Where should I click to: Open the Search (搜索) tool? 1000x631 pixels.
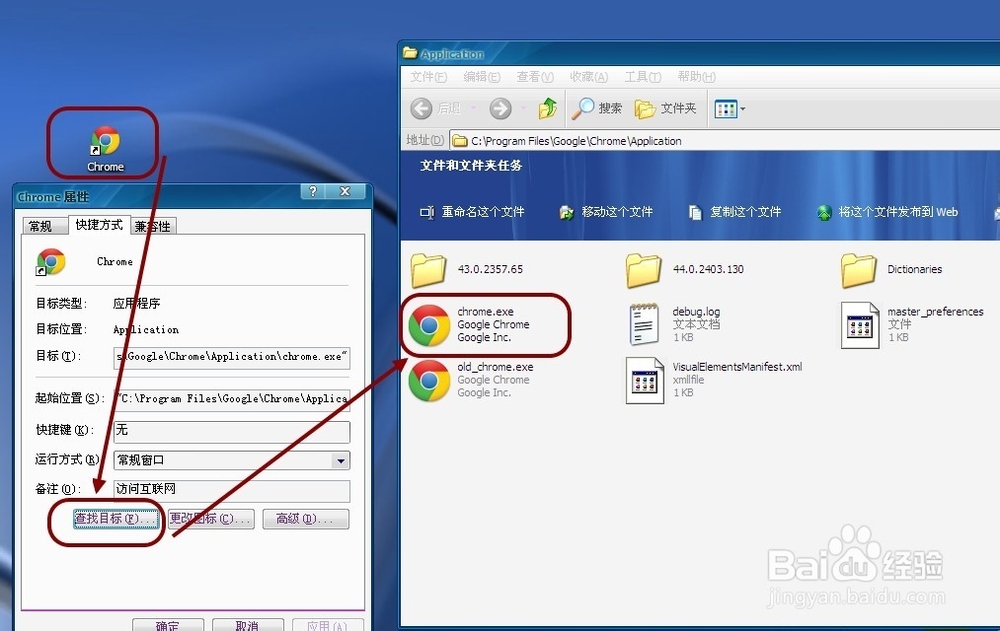[x=597, y=108]
